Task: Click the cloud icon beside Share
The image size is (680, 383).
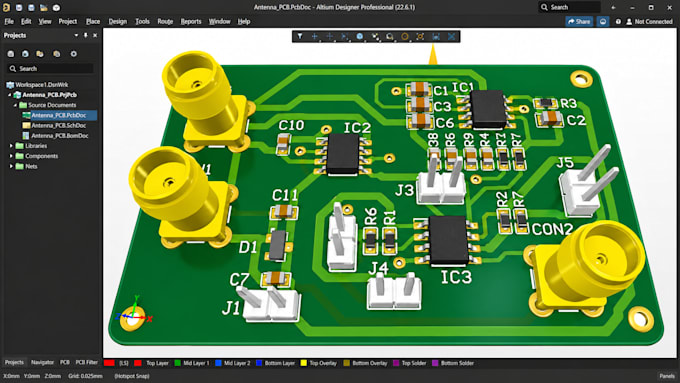Action: click(x=603, y=21)
